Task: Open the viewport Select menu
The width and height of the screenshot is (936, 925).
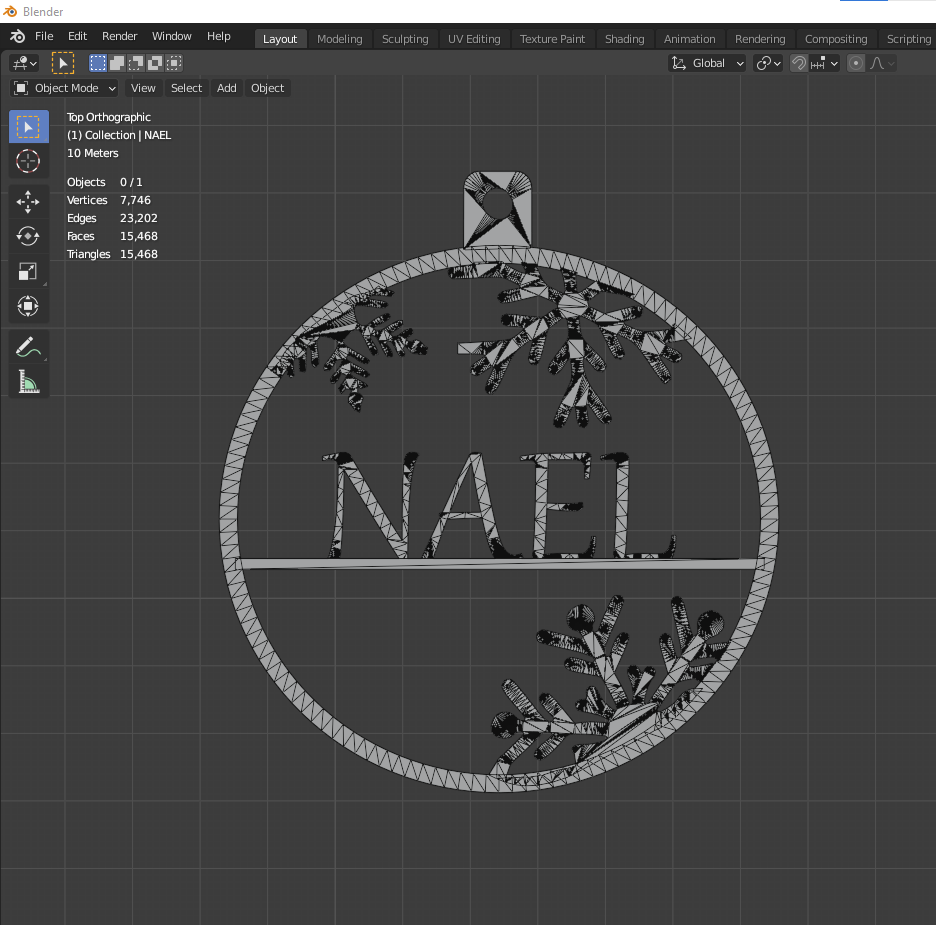Action: click(186, 88)
